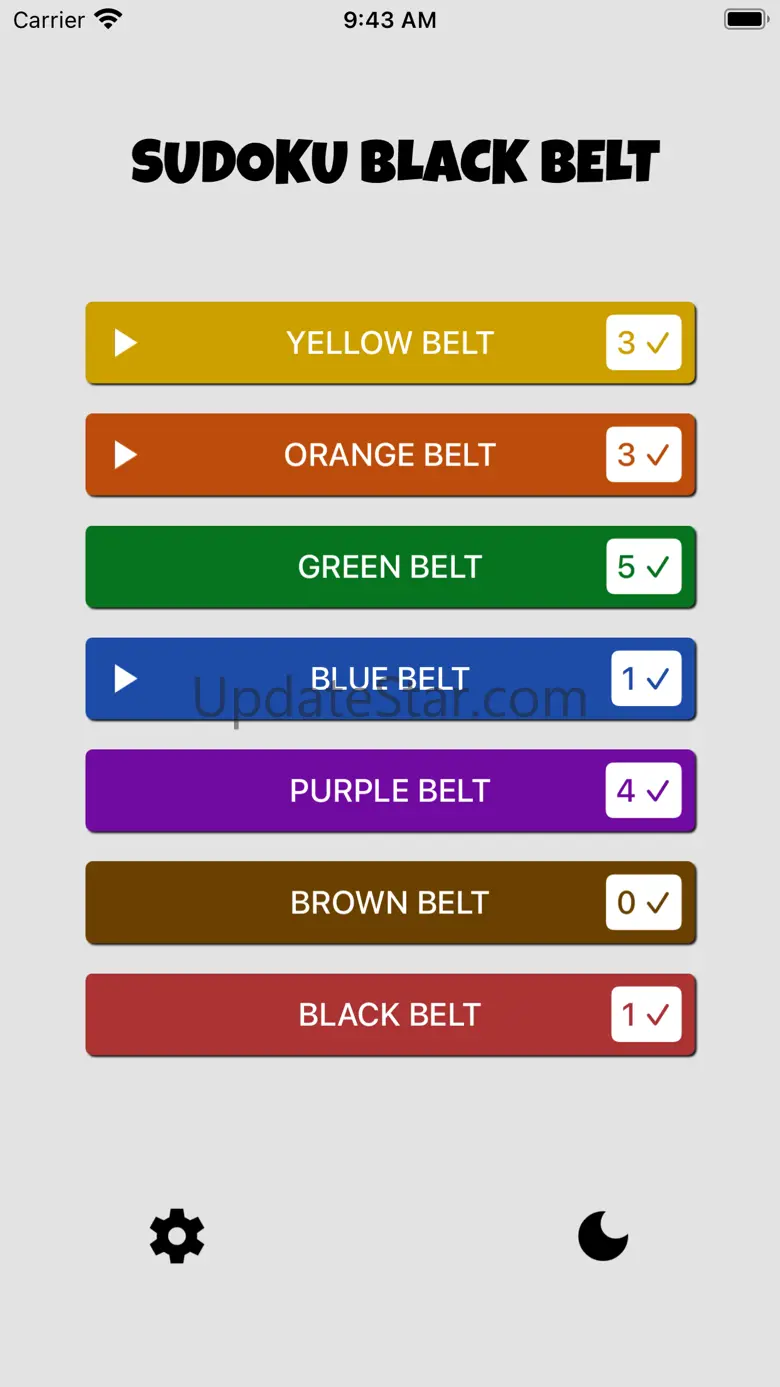Start the Brown Belt level
The height and width of the screenshot is (1387, 780).
tap(390, 903)
